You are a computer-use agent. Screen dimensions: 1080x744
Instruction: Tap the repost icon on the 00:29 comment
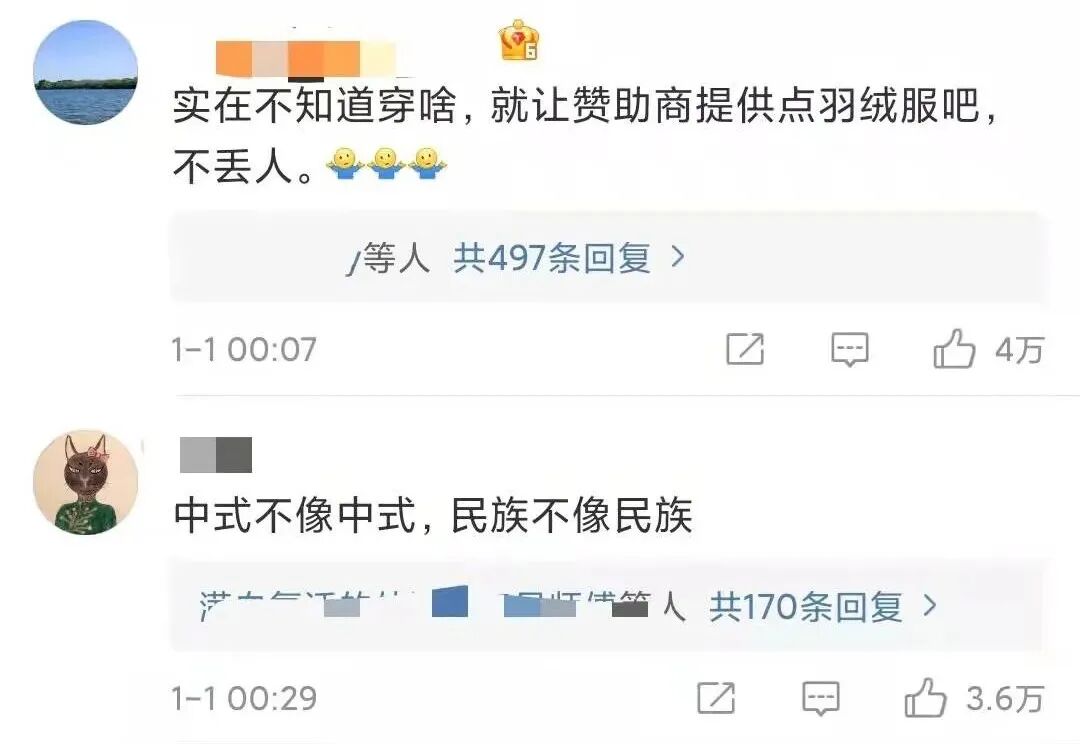point(716,698)
